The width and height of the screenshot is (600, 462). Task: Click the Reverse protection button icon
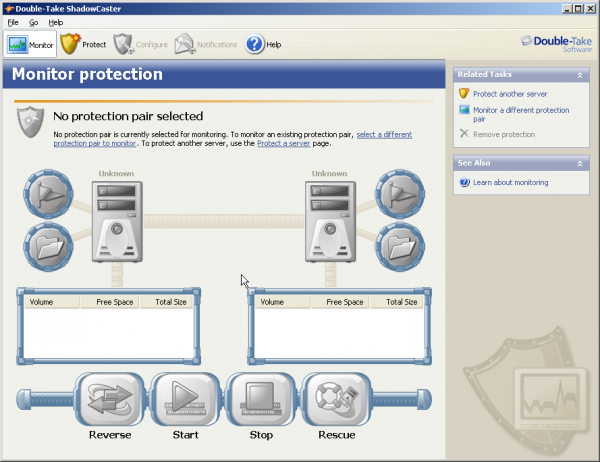tap(110, 399)
